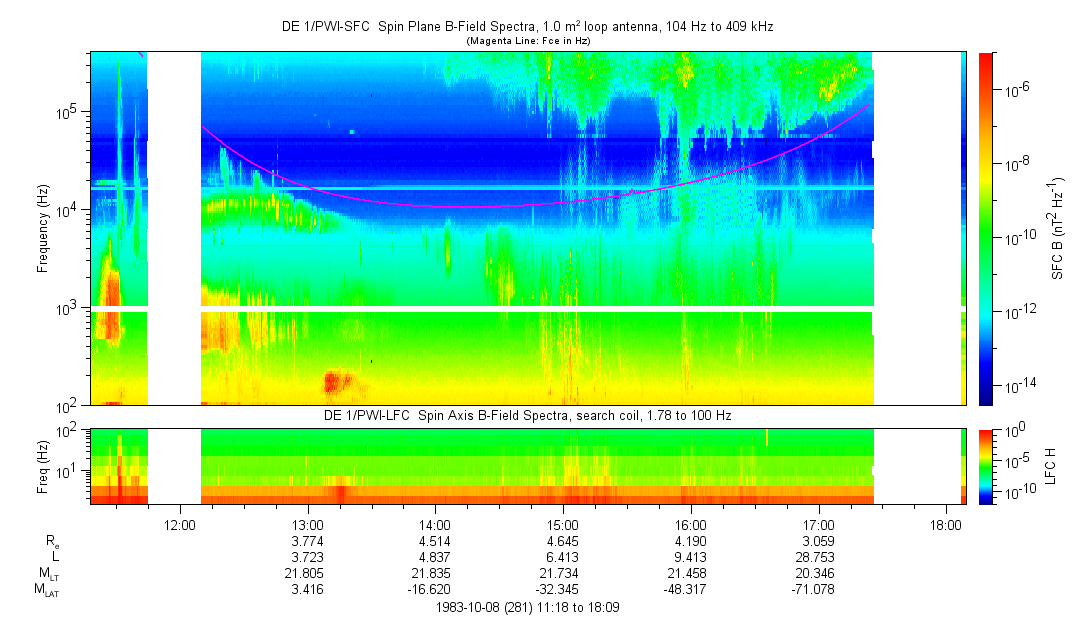
Task: Click the MLAT value -48.317
Action: click(686, 590)
